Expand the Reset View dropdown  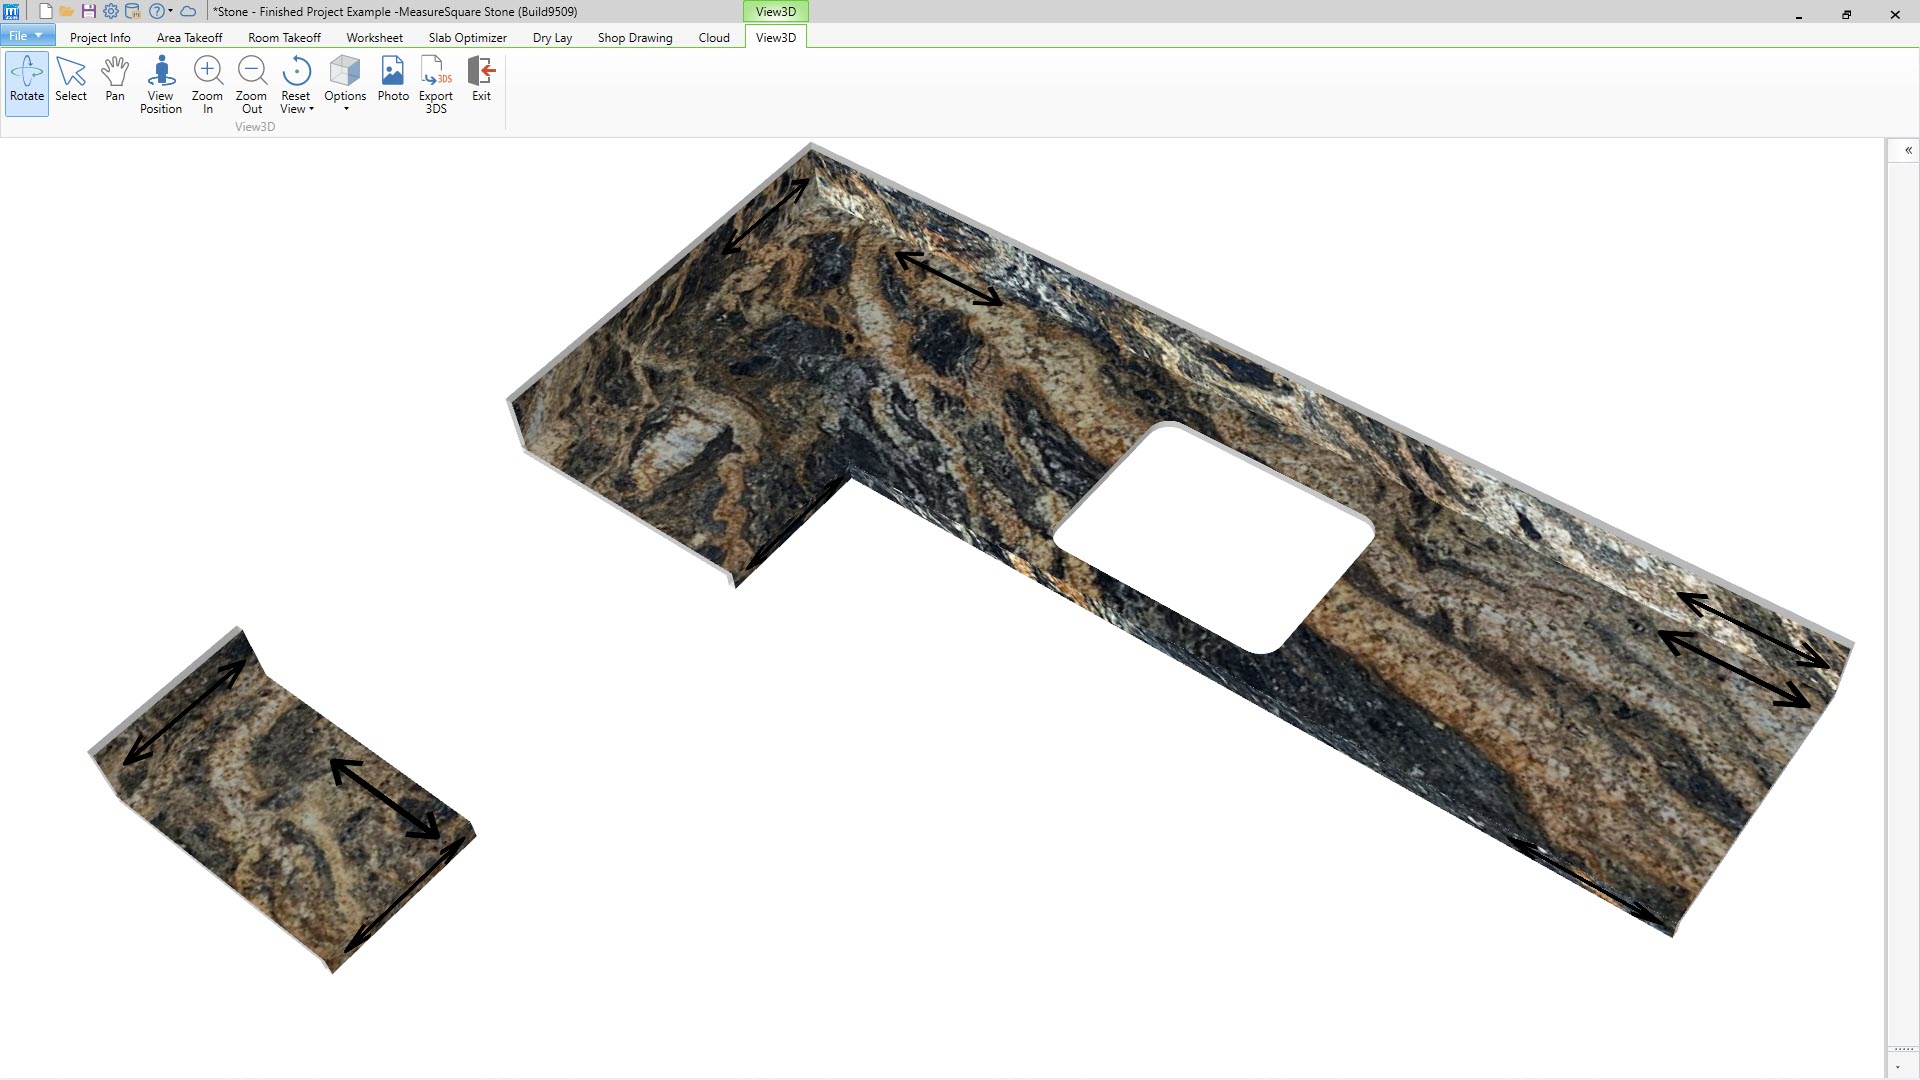tap(297, 85)
